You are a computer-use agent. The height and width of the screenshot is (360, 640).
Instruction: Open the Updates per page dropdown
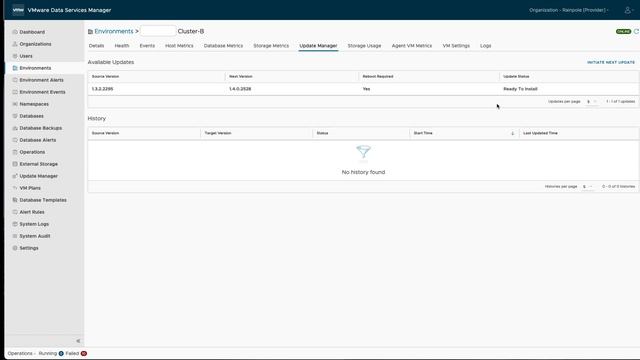(x=592, y=101)
